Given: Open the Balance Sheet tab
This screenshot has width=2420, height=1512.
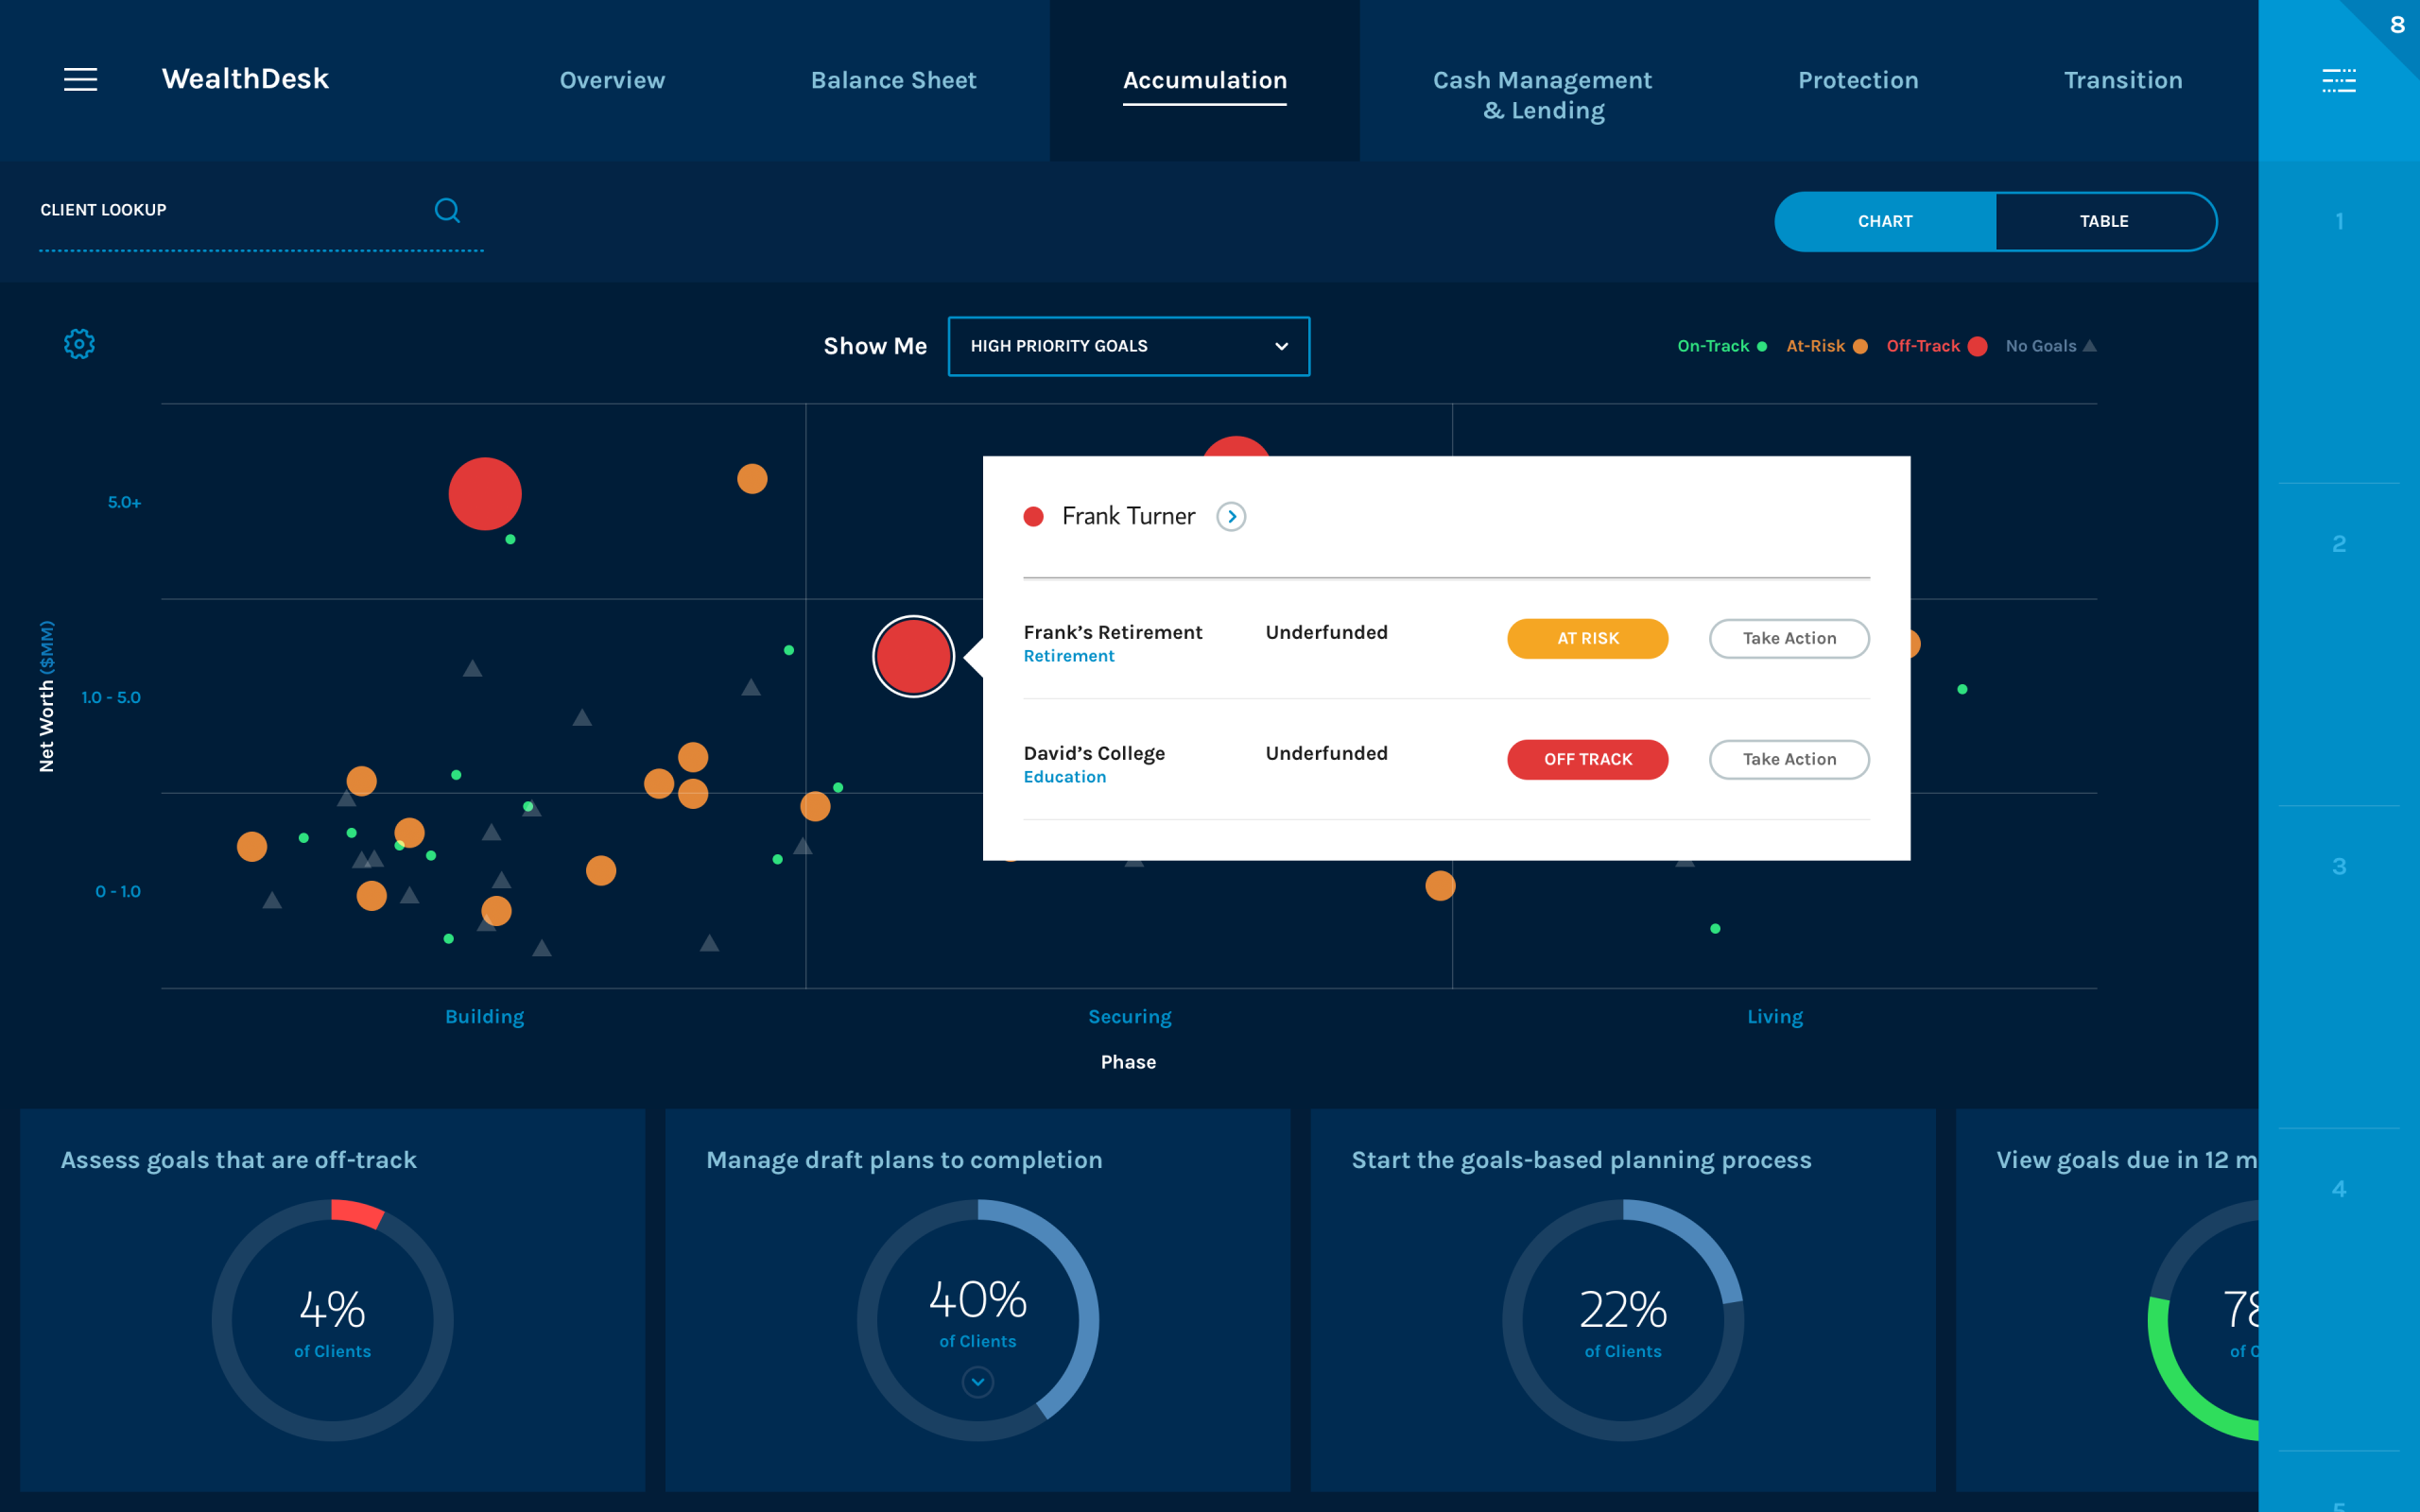Looking at the screenshot, I should click(x=893, y=80).
